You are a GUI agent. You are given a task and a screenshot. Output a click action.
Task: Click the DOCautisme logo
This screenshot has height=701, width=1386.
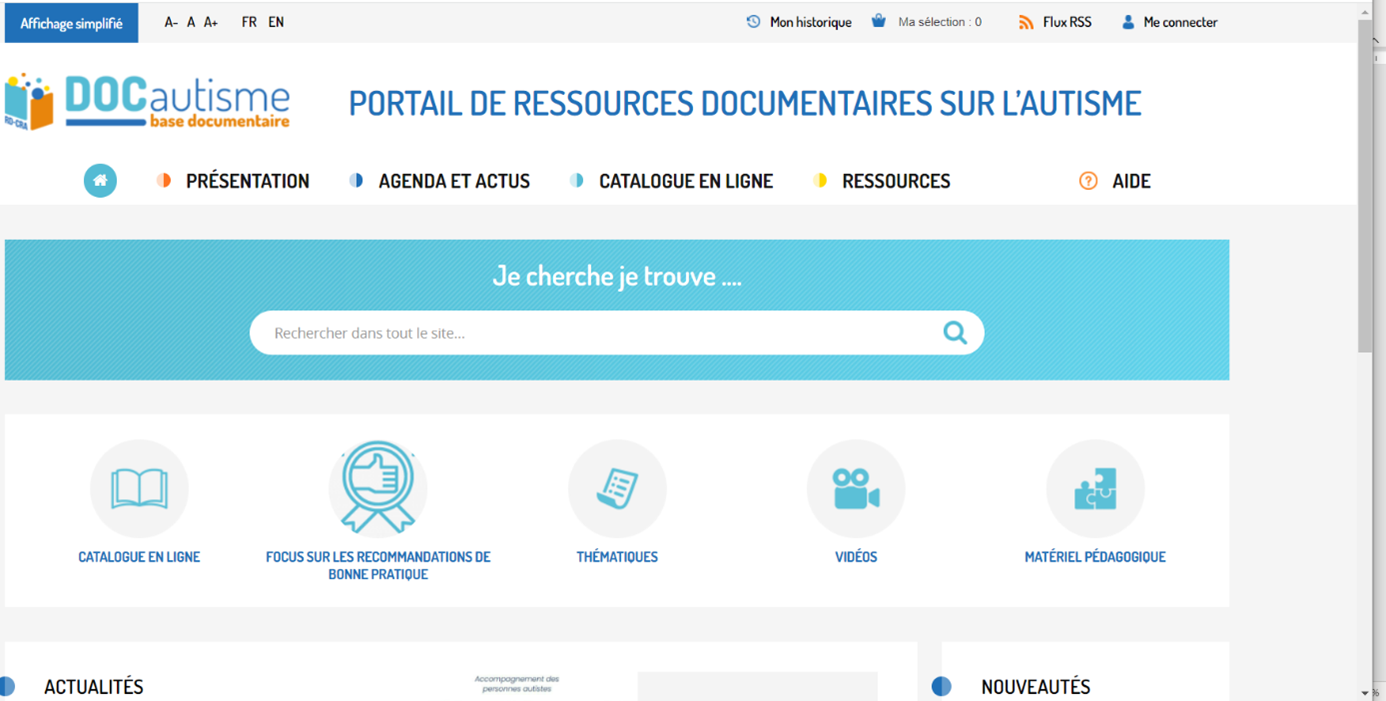coord(148,102)
